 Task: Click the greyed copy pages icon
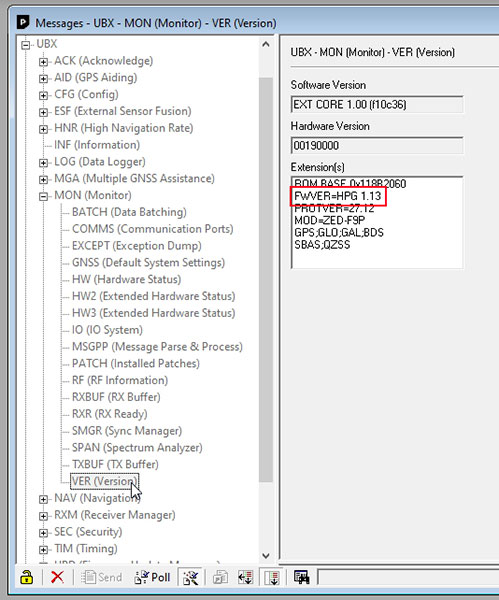point(221,577)
